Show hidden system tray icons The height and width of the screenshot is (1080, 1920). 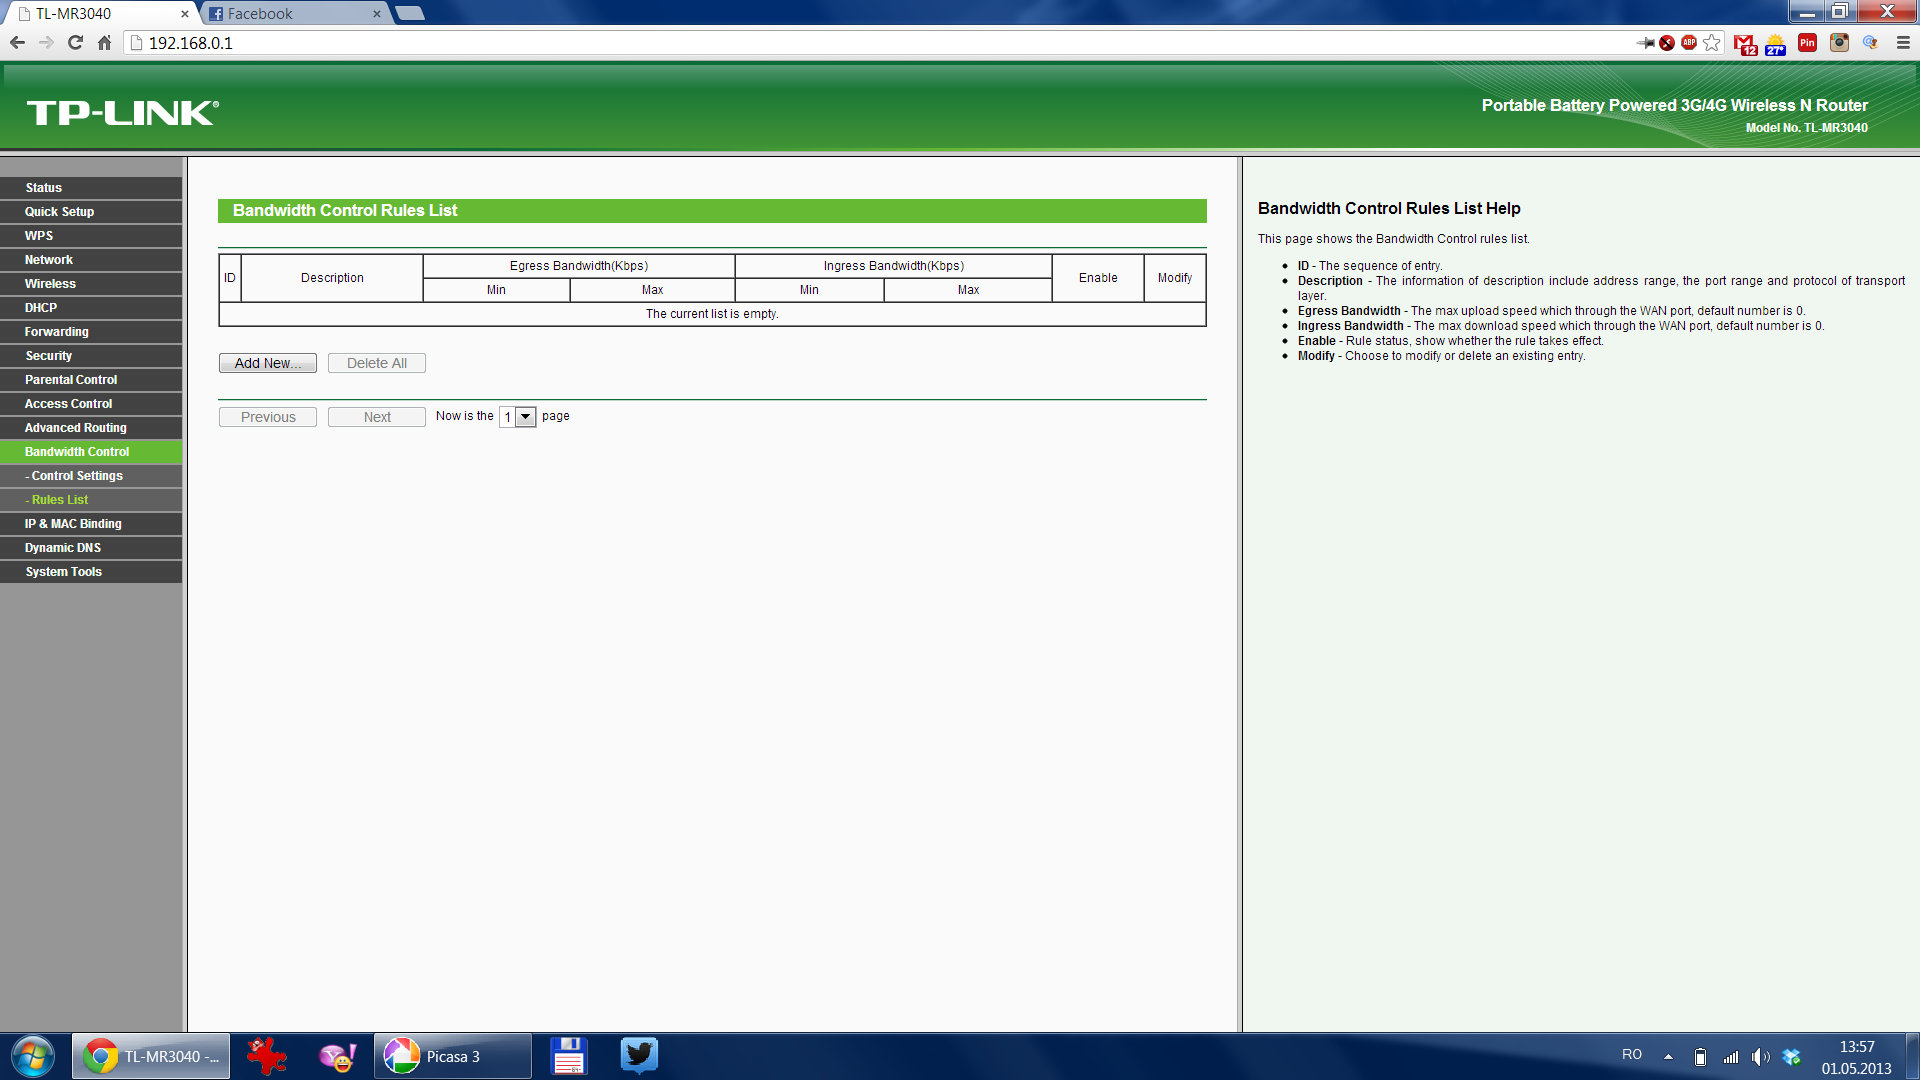1668,1056
